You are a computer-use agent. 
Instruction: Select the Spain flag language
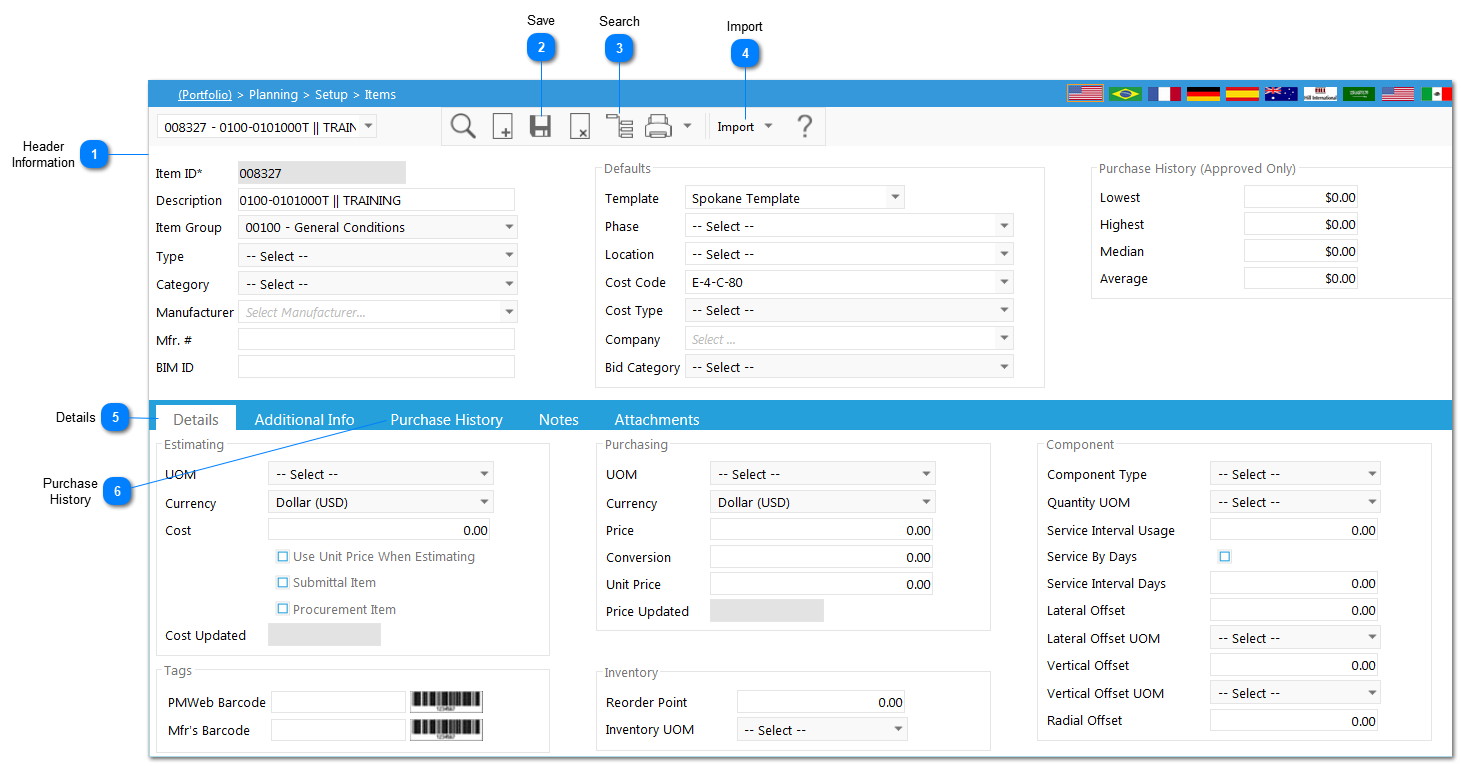[1242, 94]
